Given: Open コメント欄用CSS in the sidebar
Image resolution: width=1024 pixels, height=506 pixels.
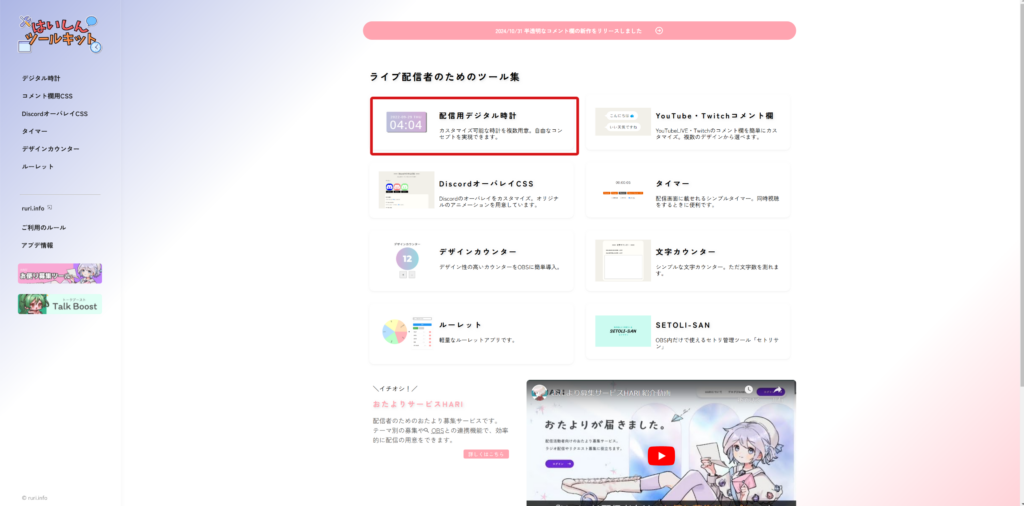Looking at the screenshot, I should coord(47,96).
